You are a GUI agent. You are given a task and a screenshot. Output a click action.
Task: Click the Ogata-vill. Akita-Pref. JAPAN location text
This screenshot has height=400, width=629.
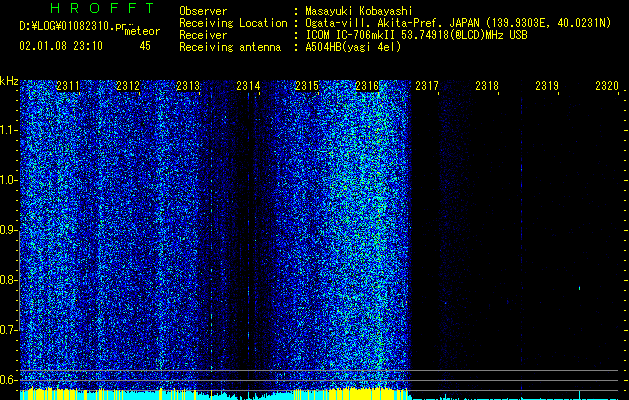(x=458, y=23)
